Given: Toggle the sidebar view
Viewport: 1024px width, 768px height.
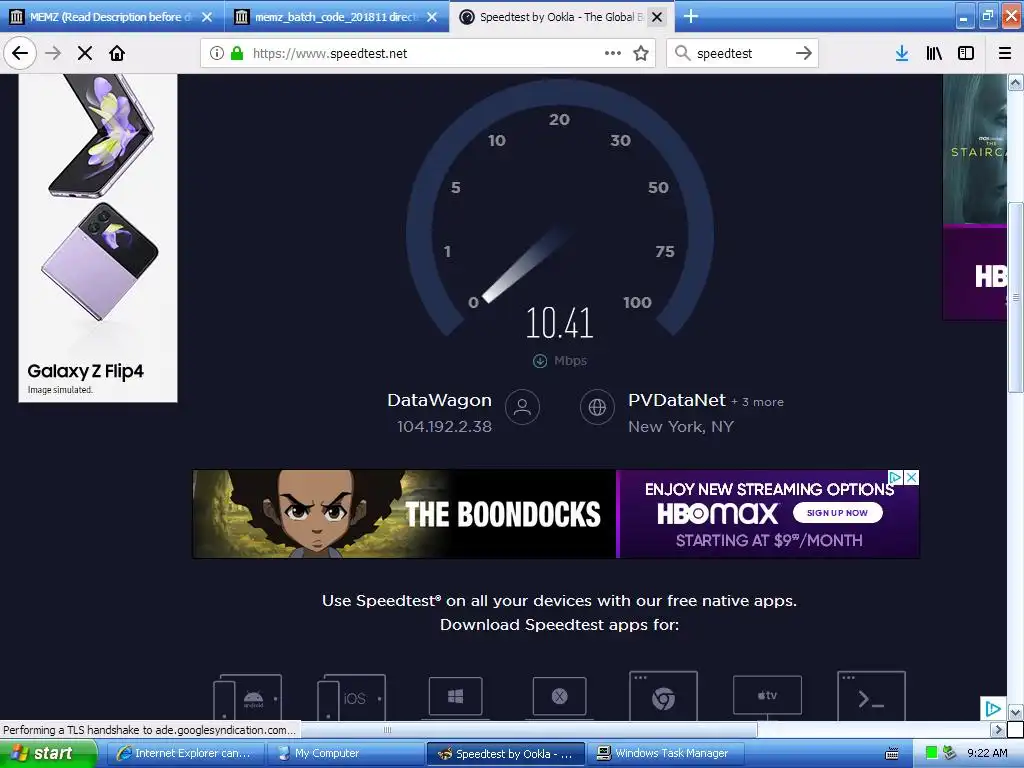Looking at the screenshot, I should pyautogui.click(x=966, y=53).
